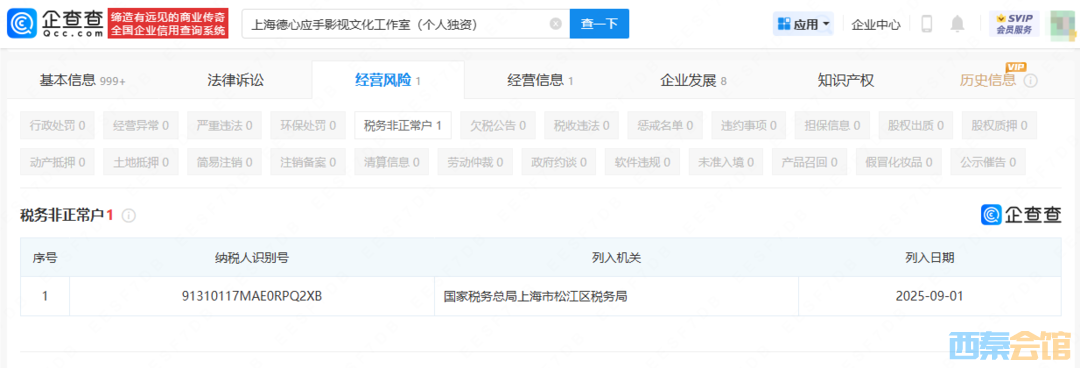Select 违约事项 0 filter
Image resolution: width=1080 pixels, height=368 pixels.
tap(749, 125)
